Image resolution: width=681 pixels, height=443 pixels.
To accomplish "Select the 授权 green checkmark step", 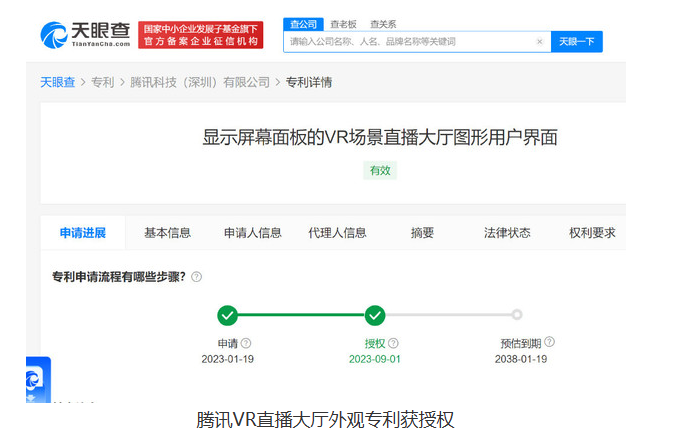I will [375, 315].
